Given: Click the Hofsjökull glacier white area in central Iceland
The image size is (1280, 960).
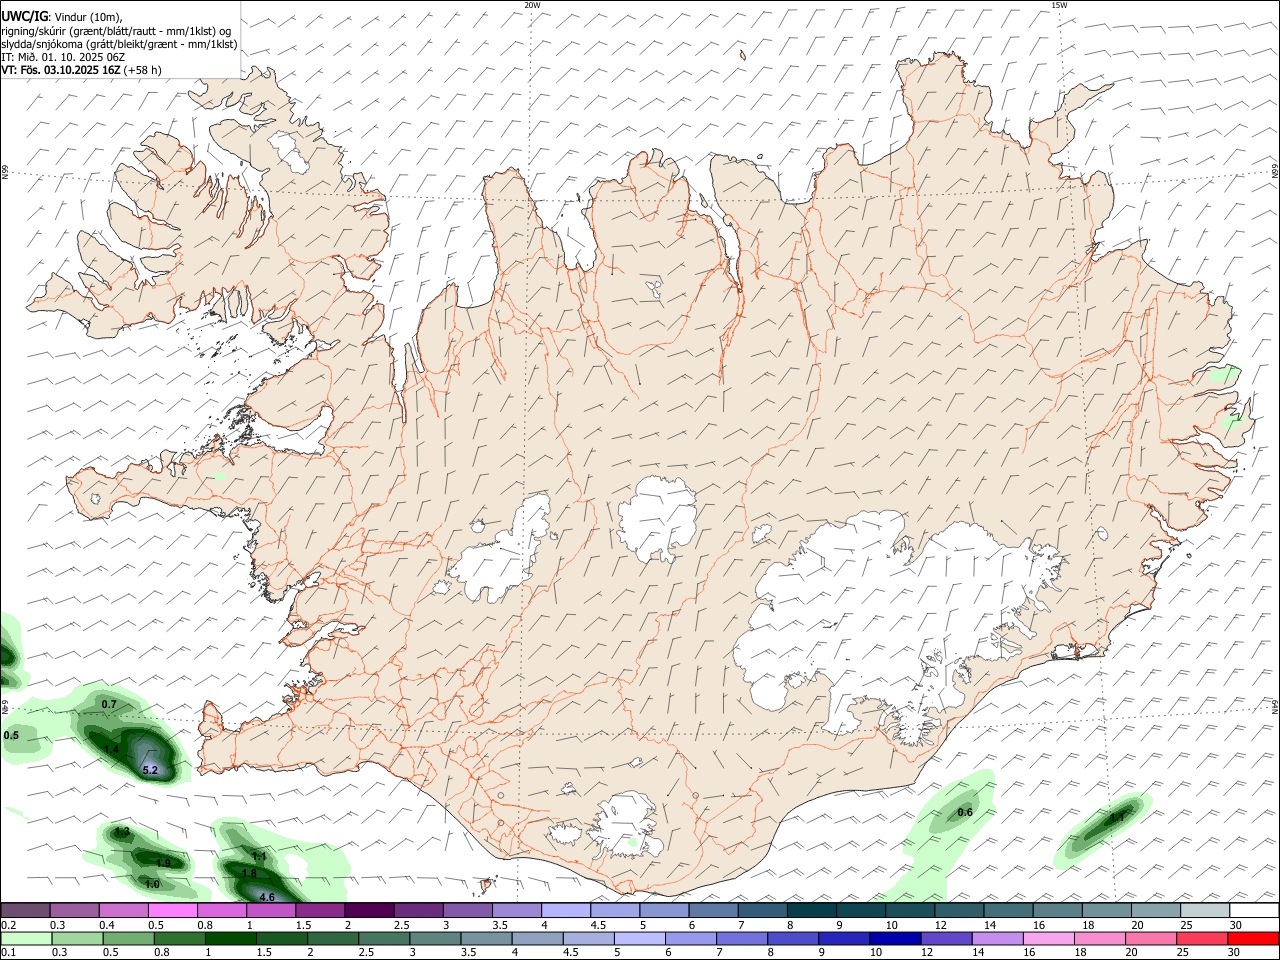Looking at the screenshot, I should (658, 518).
